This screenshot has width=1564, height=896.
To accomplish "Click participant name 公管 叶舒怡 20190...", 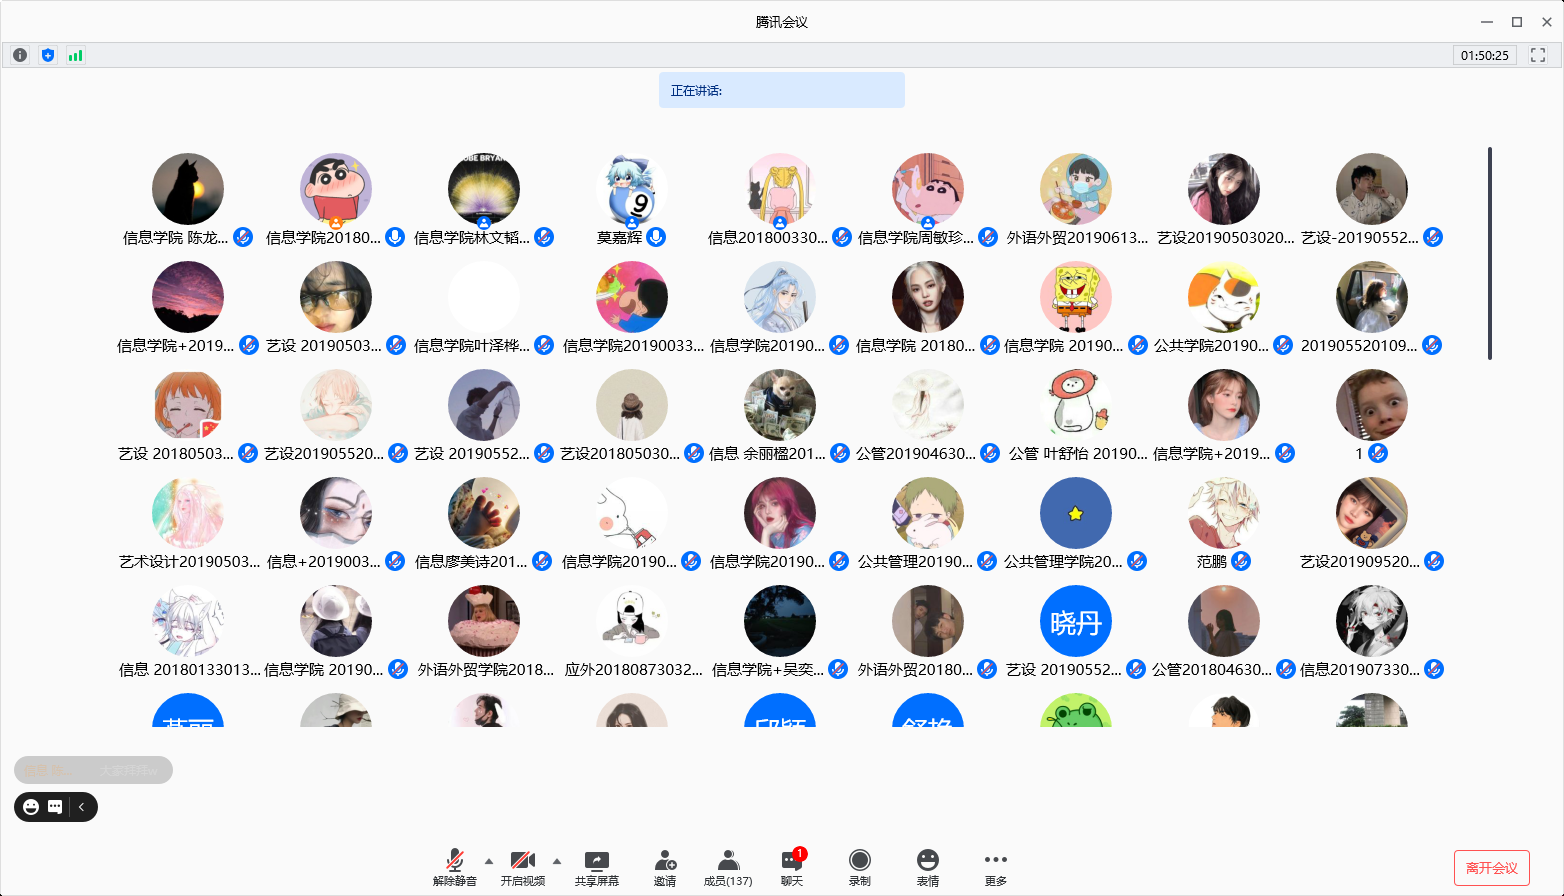I will coord(1078,453).
